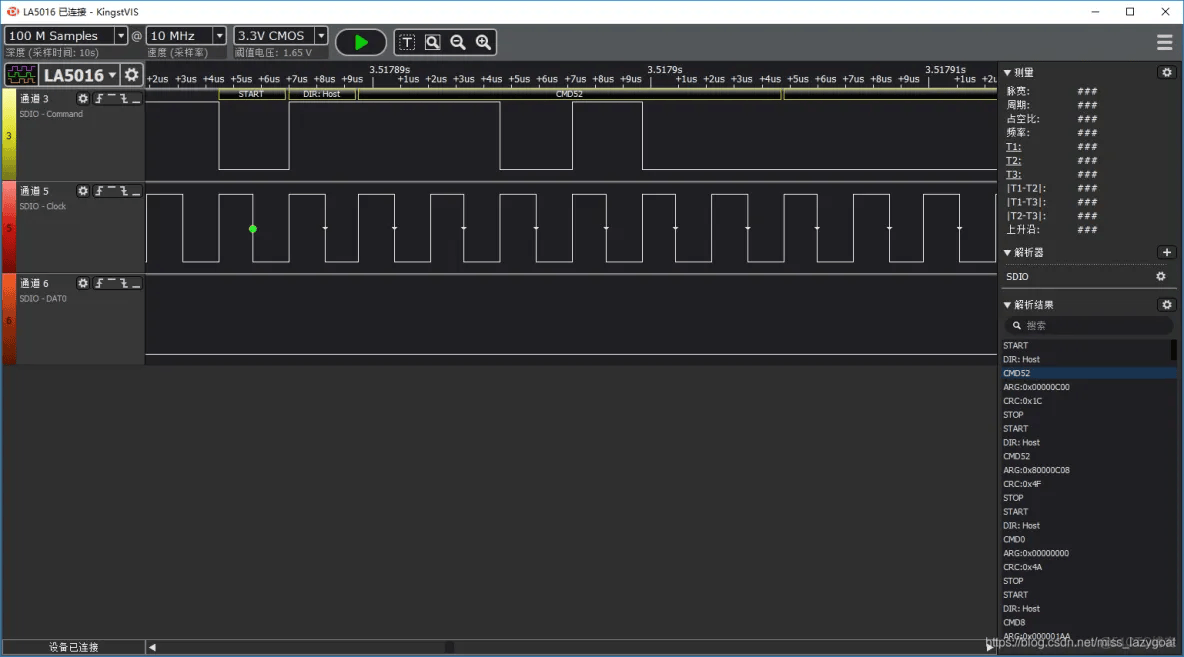
Task: Set low level trigger on channel 3
Action: click(x=136, y=99)
